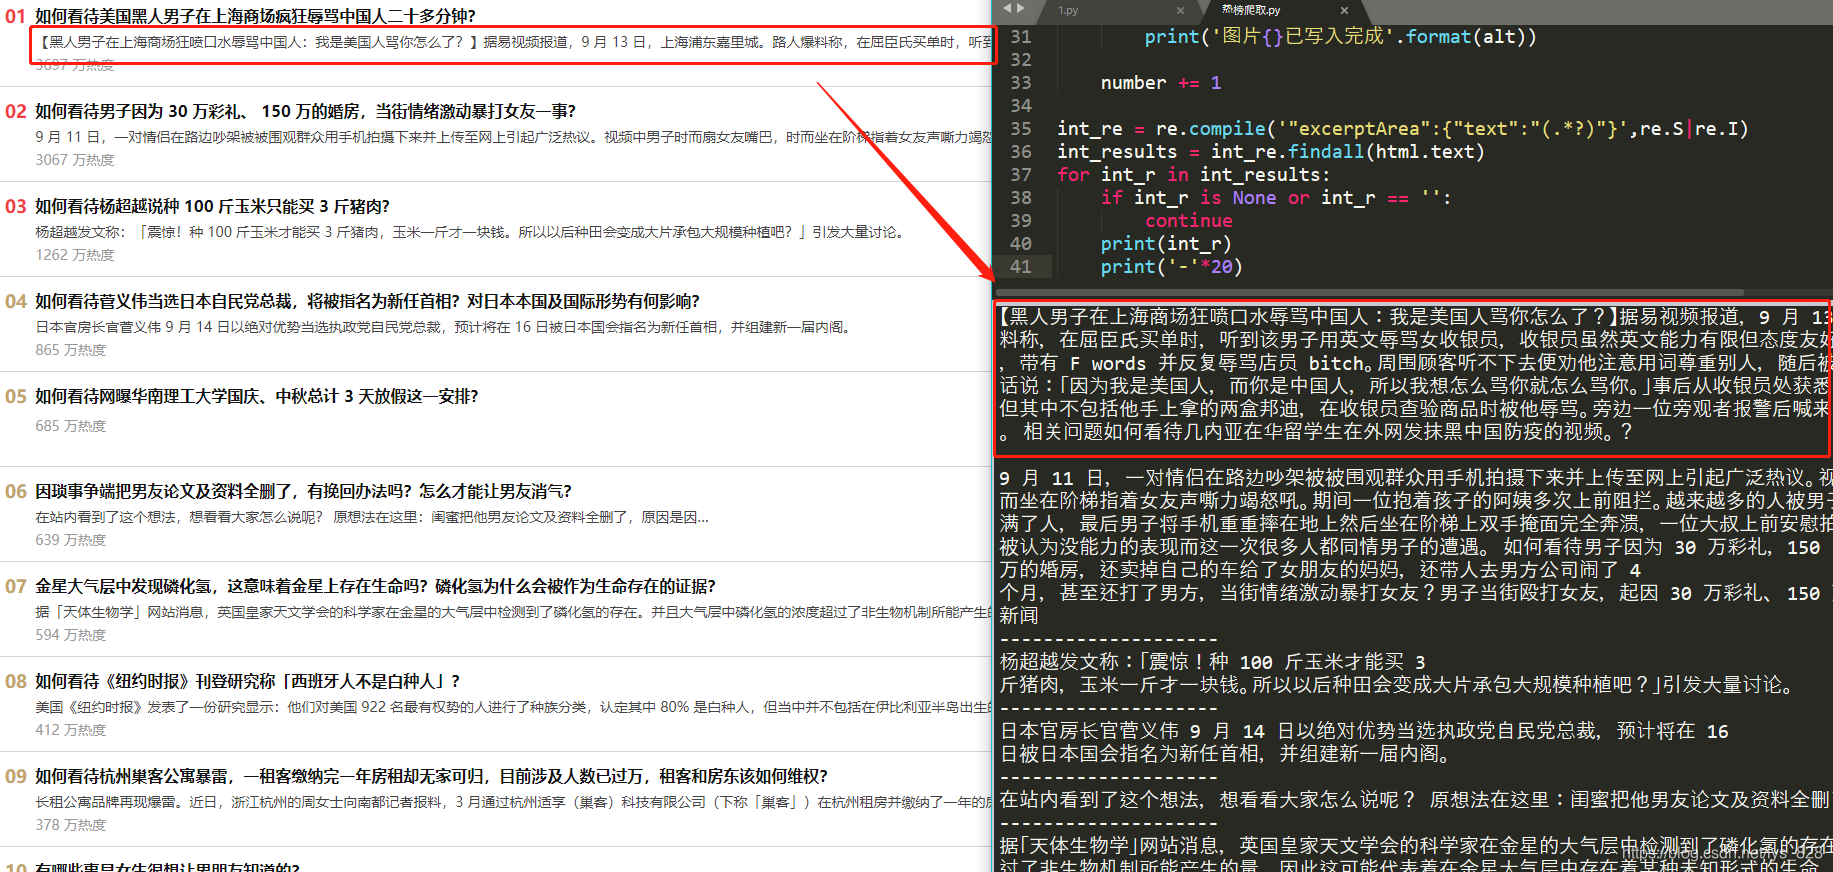Click the 865 万热度 label

click(x=70, y=350)
